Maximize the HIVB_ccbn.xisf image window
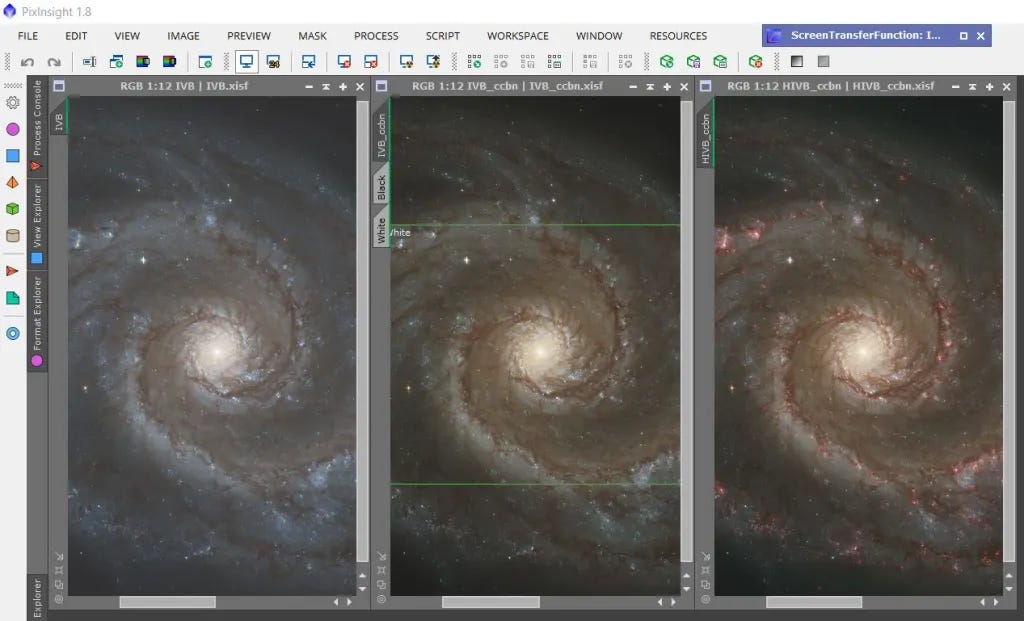Screen dimensions: 1024x621 click(x=989, y=87)
